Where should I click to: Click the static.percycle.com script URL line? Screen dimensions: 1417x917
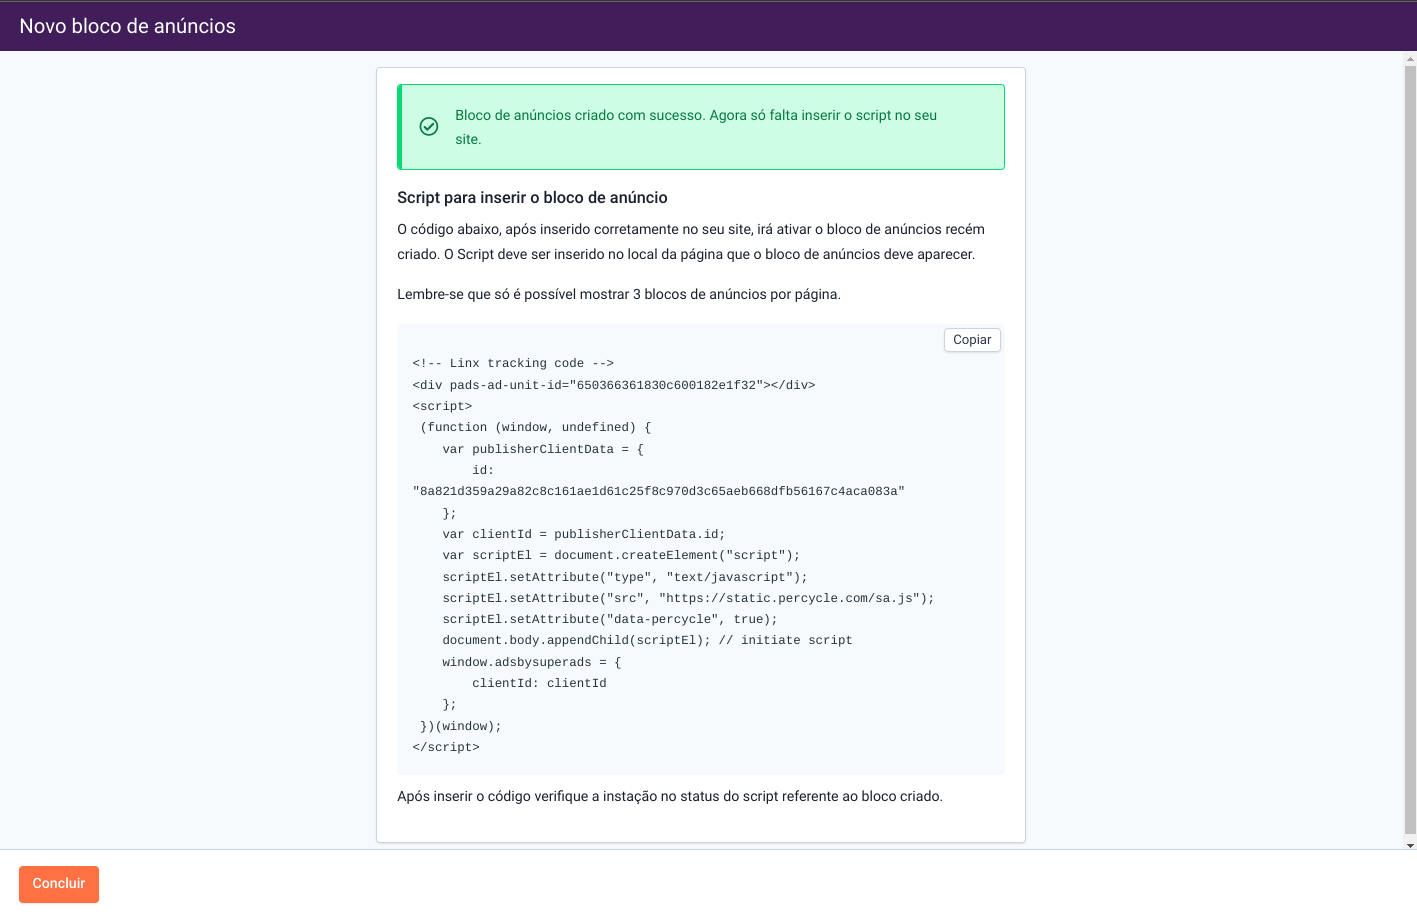[x=688, y=598]
